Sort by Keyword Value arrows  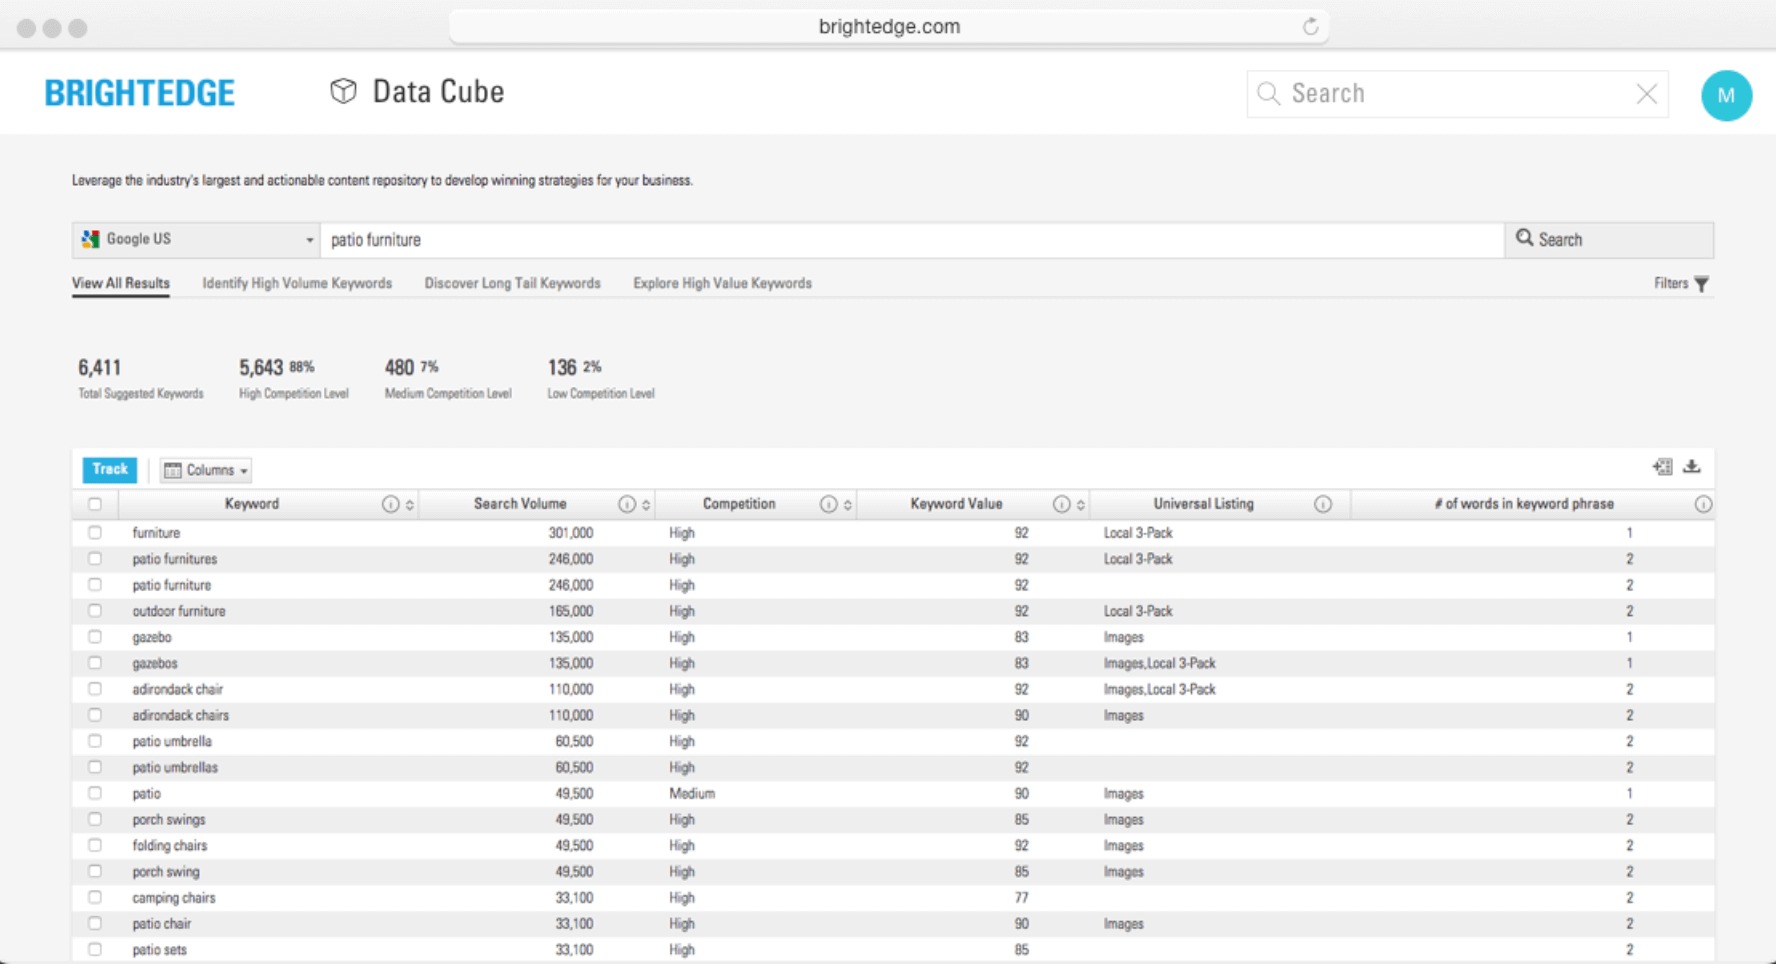pyautogui.click(x=1080, y=505)
